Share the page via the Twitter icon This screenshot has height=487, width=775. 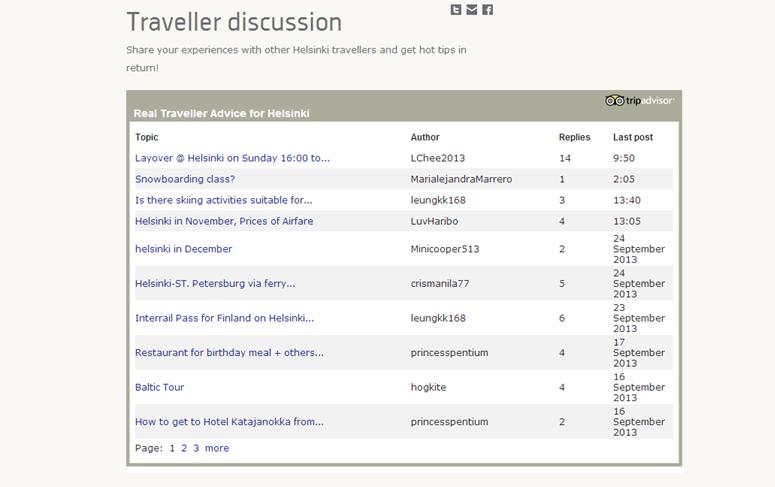pos(456,10)
